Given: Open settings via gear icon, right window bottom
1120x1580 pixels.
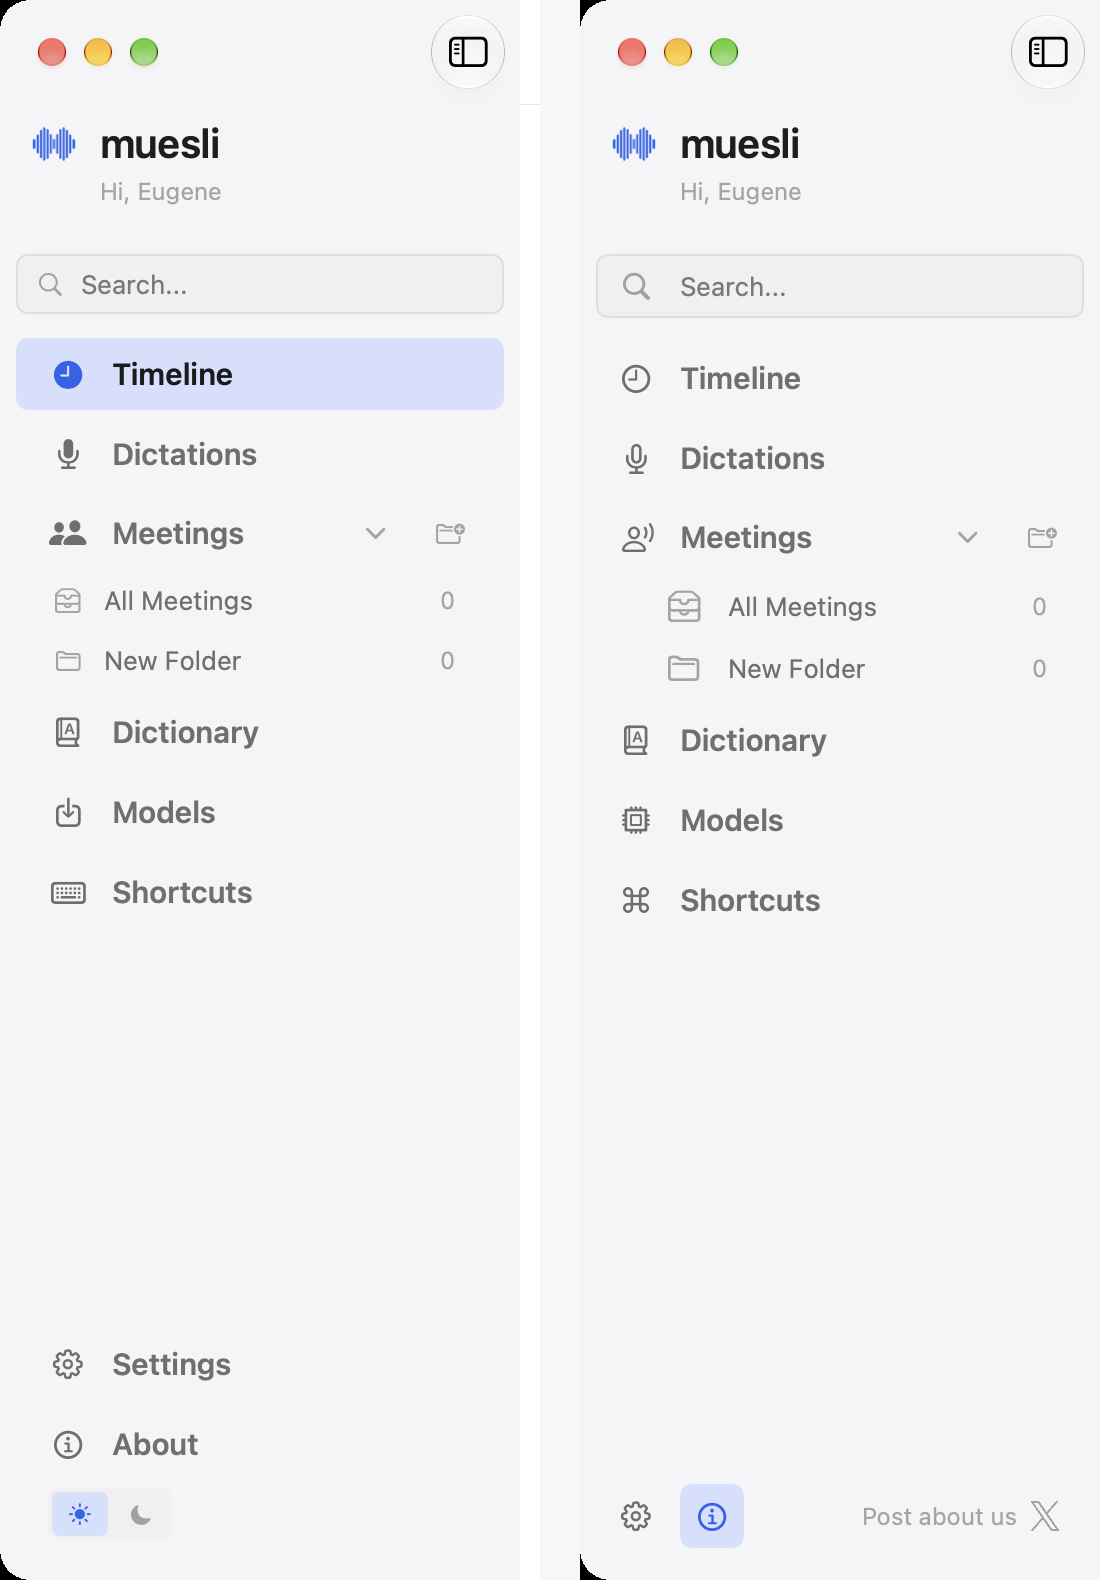Looking at the screenshot, I should [x=636, y=1517].
